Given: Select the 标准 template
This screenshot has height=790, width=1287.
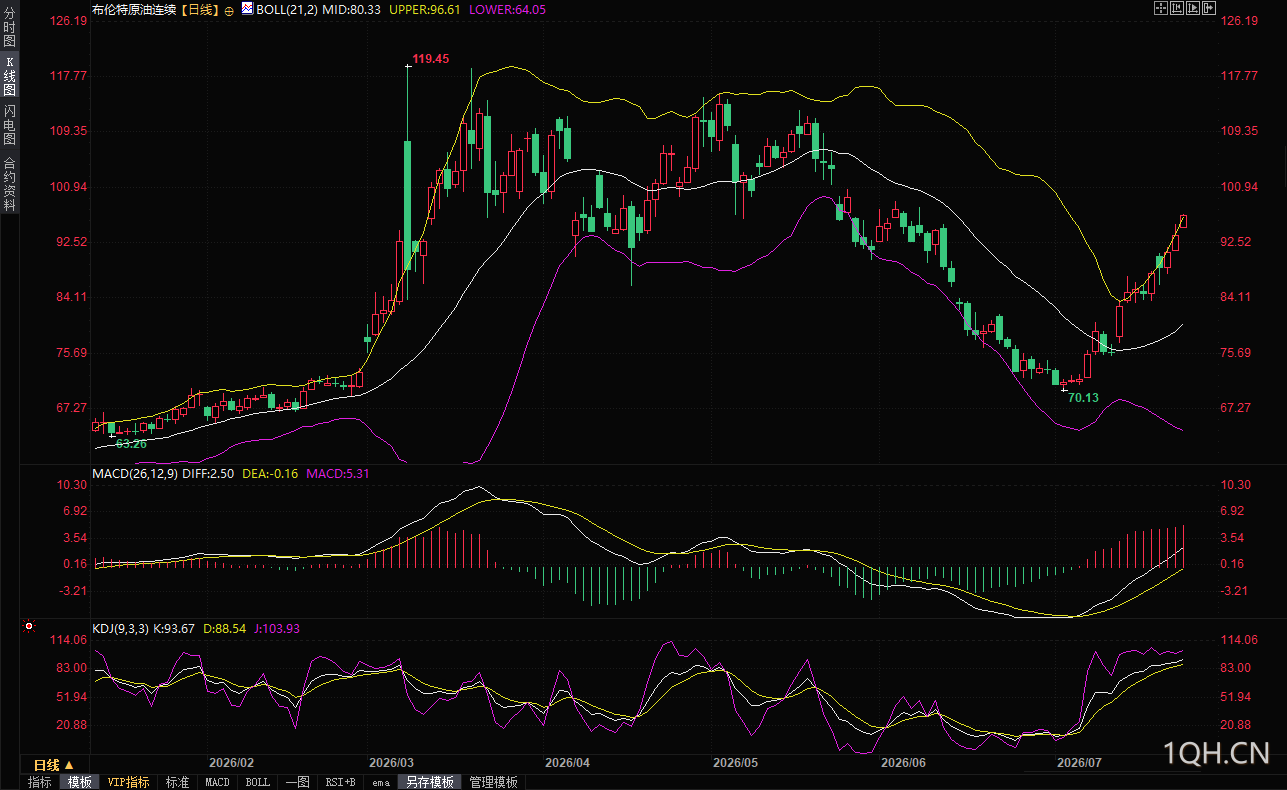Looking at the screenshot, I should (177, 782).
